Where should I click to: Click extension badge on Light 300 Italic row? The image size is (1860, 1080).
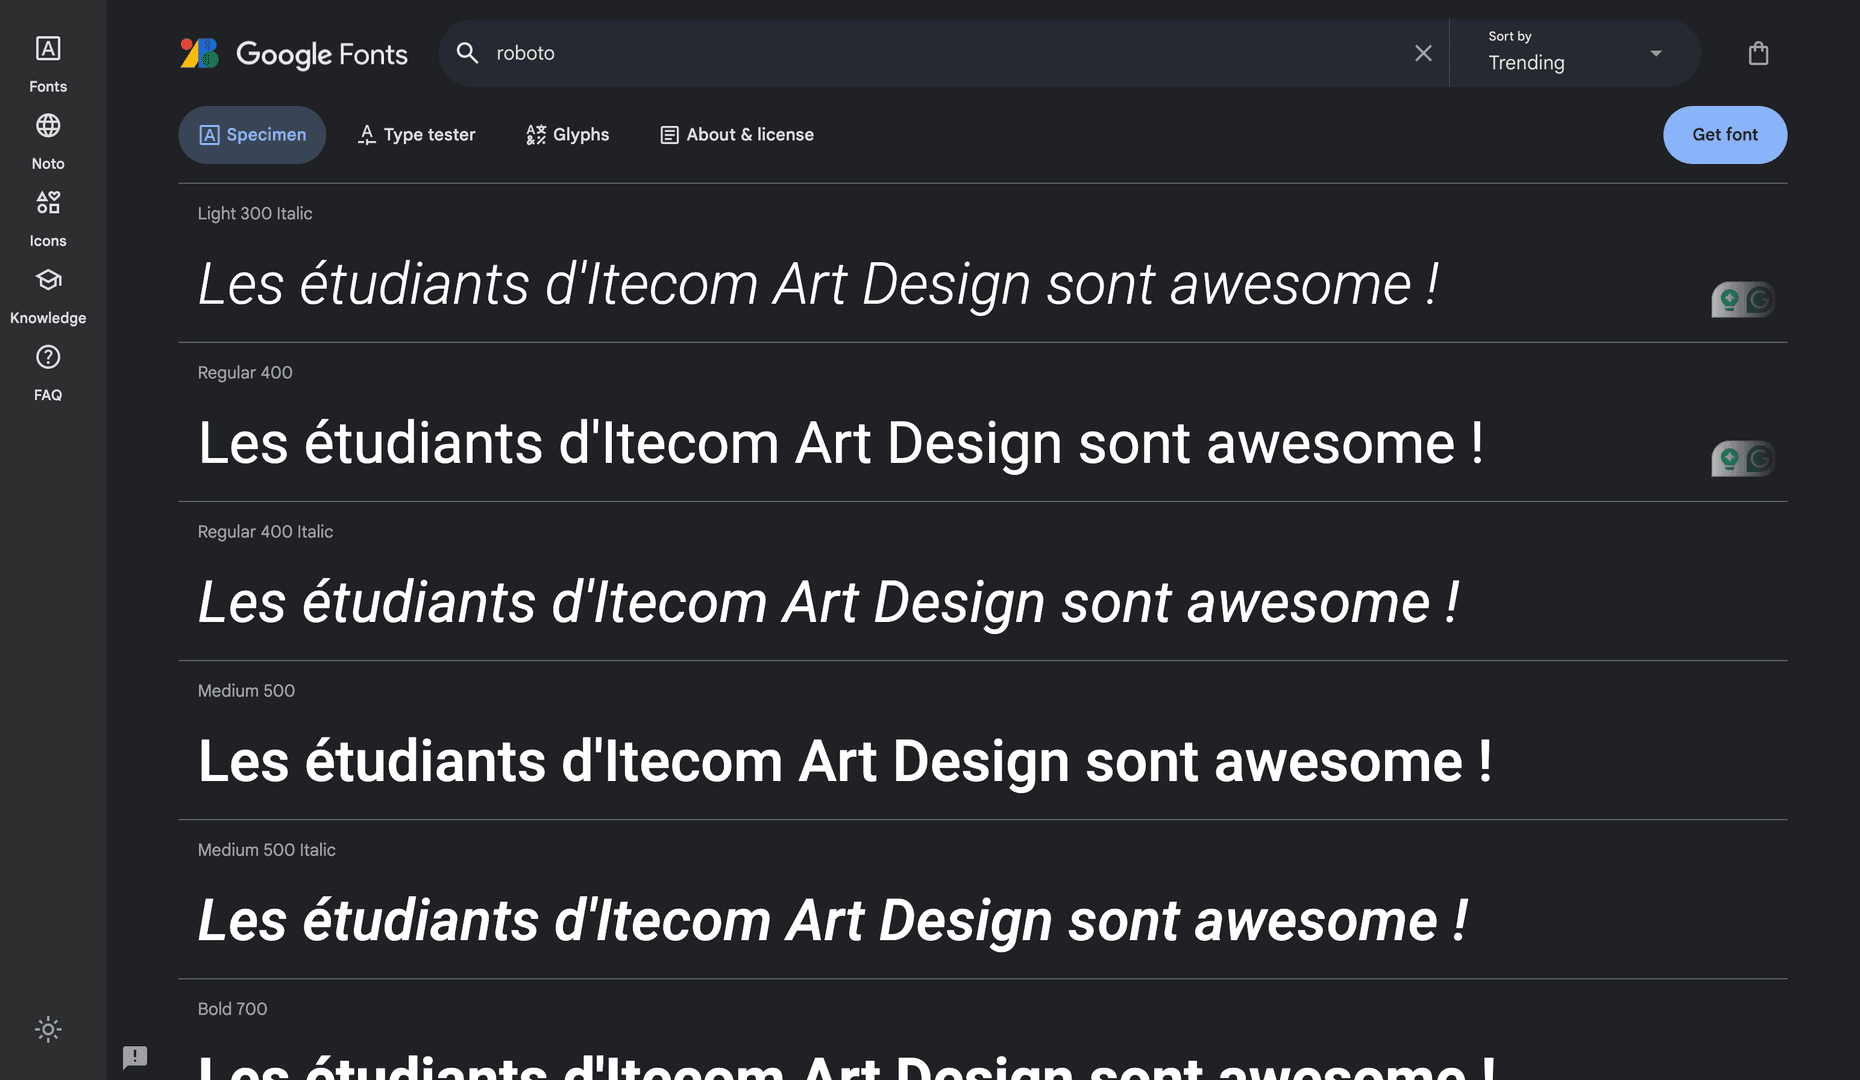coord(1743,299)
